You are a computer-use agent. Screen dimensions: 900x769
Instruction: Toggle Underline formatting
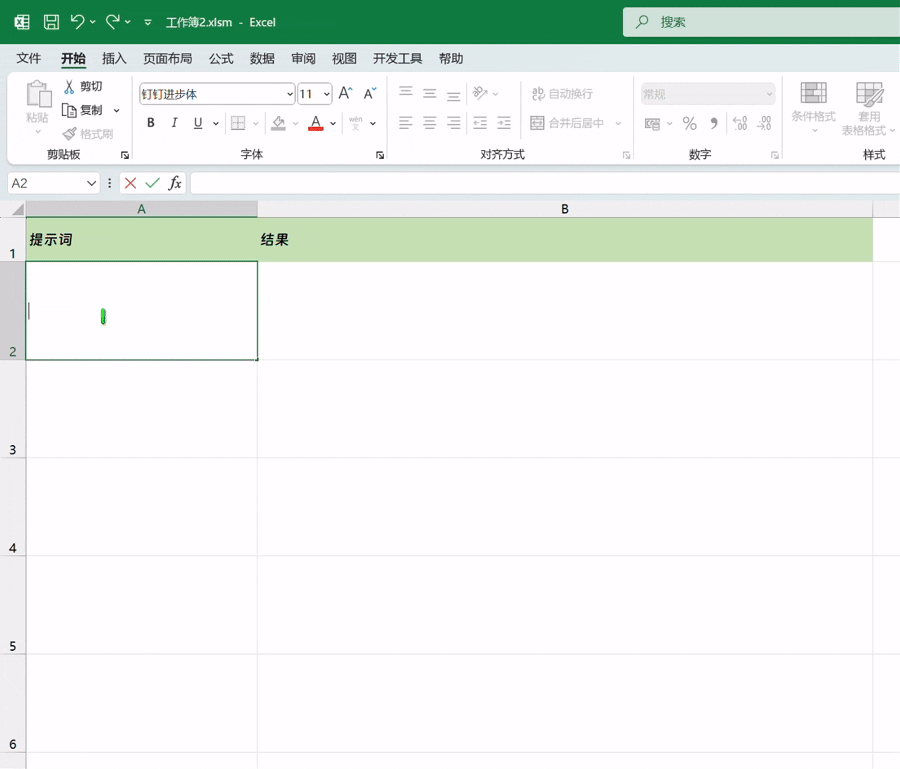(198, 123)
